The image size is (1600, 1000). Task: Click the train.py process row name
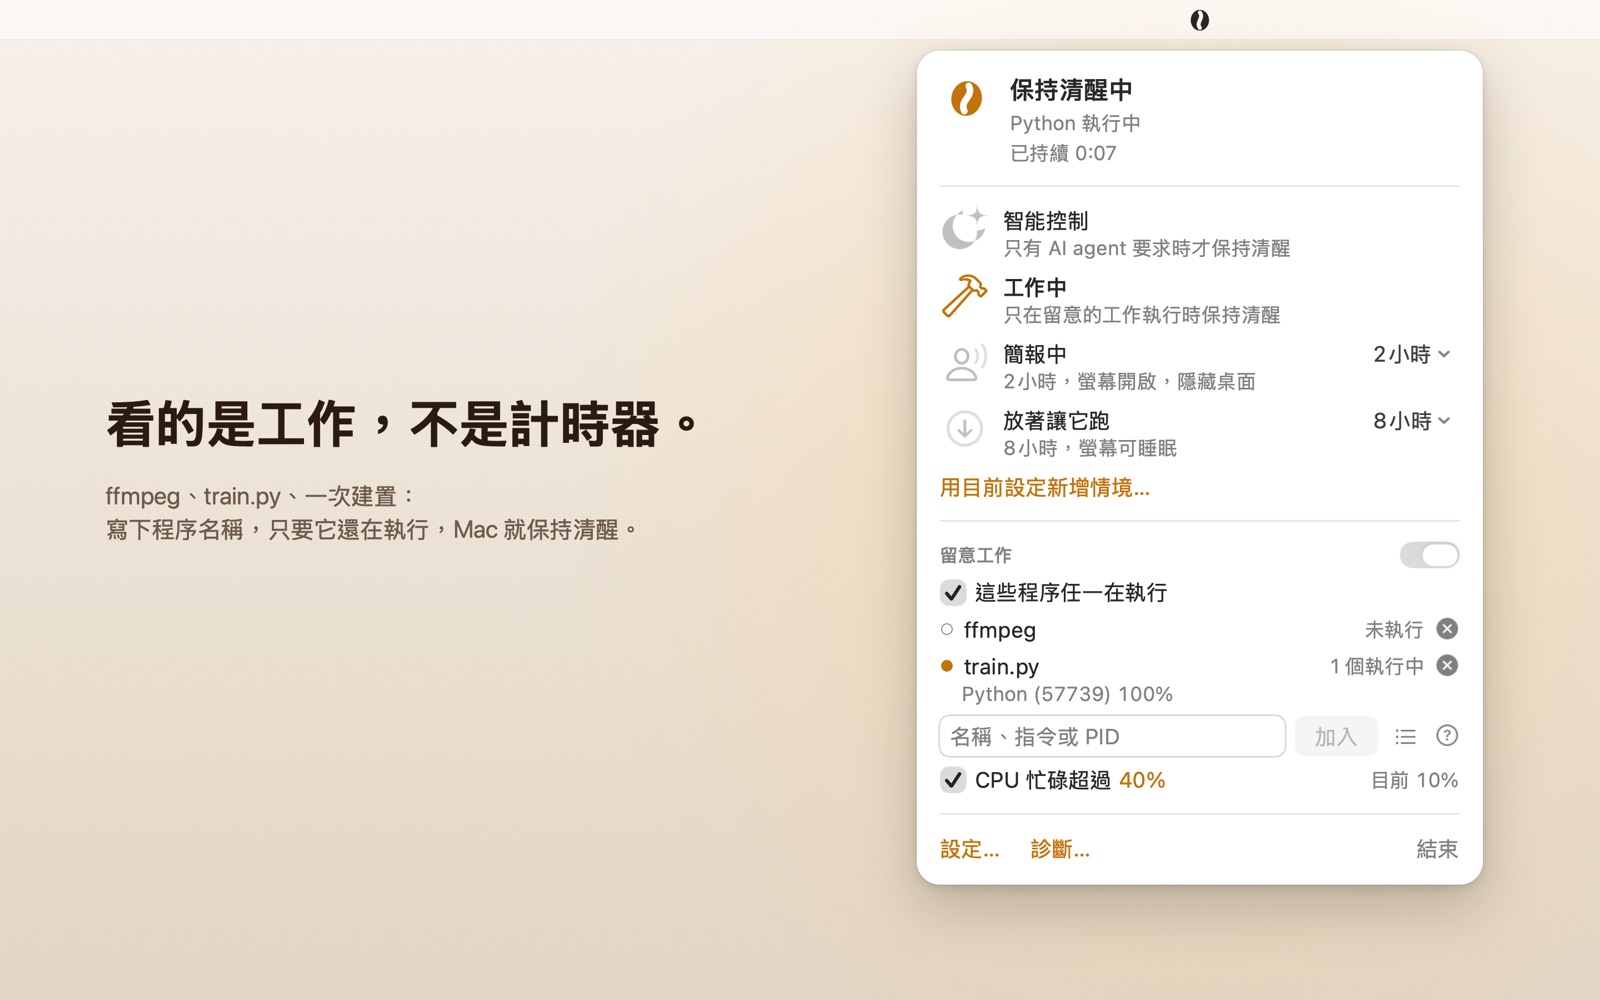tap(1001, 667)
